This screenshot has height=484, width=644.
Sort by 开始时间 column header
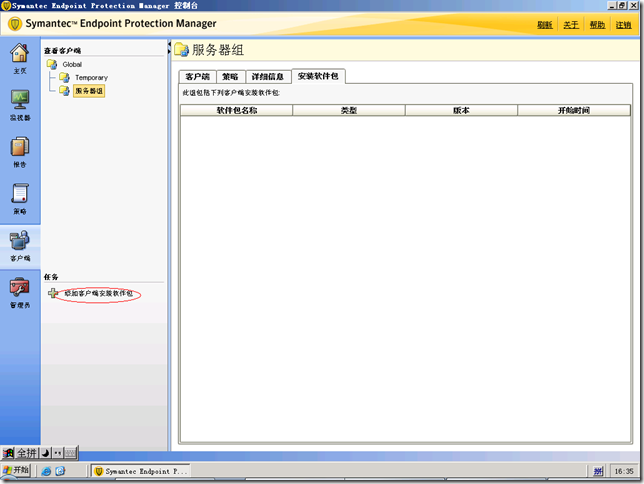574,110
